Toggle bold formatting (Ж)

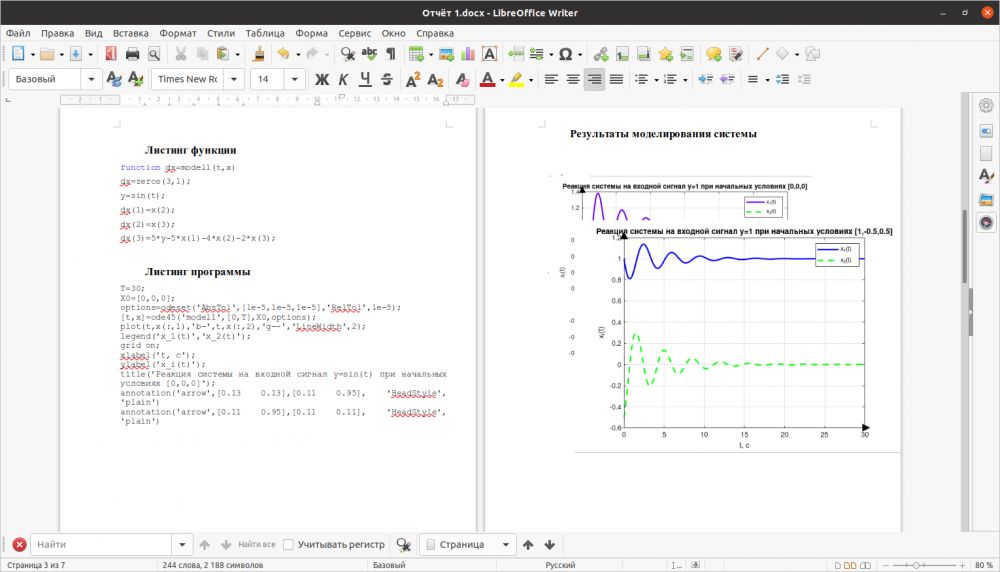click(x=322, y=79)
